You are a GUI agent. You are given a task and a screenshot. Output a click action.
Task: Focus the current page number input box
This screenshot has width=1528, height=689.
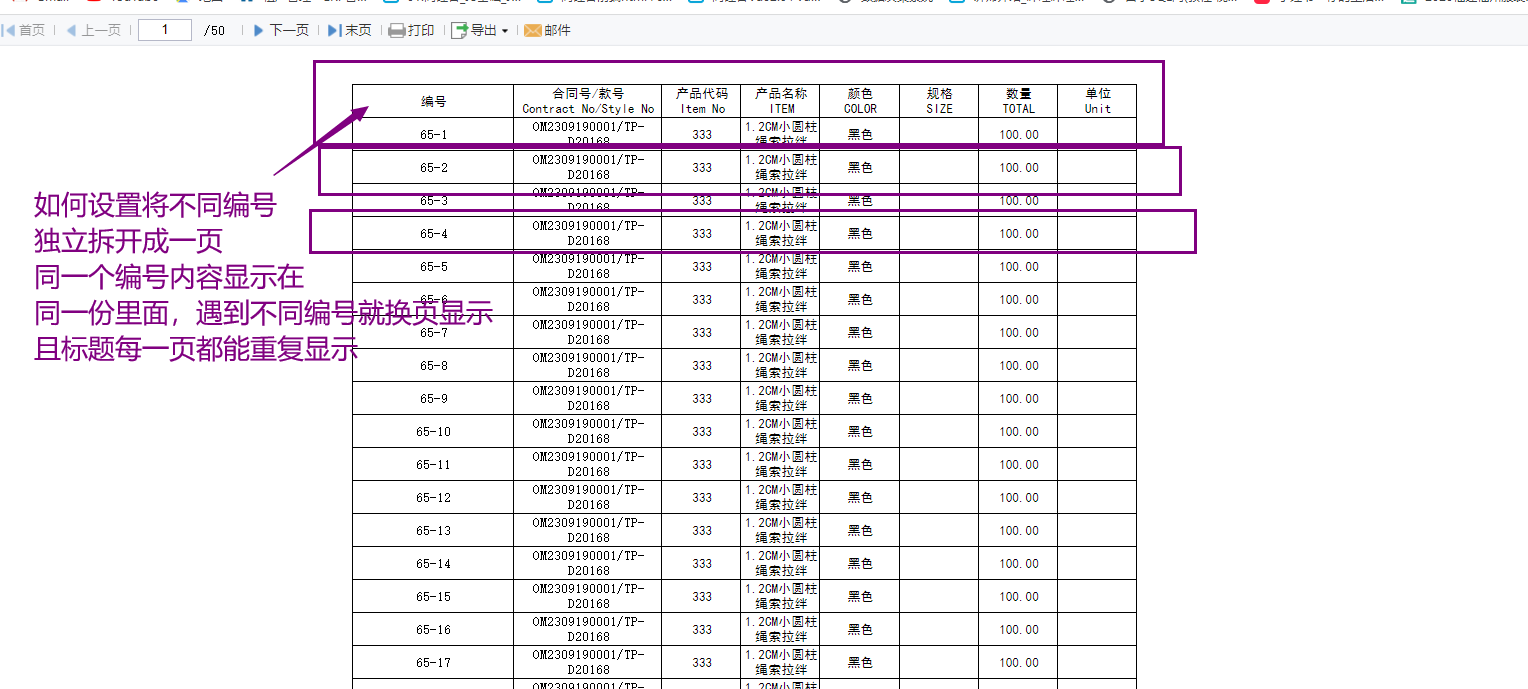(165, 30)
